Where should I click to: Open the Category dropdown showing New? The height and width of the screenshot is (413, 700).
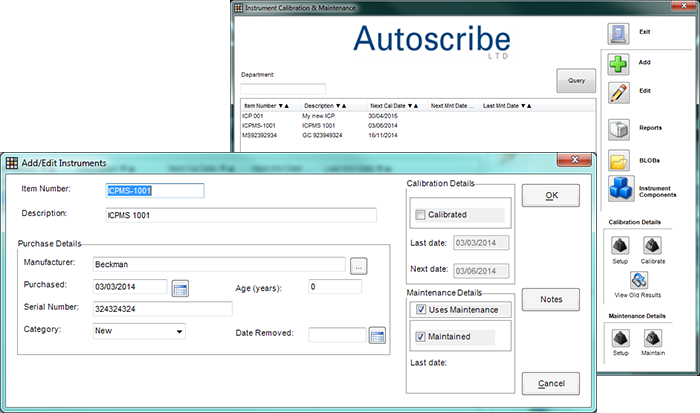(139, 331)
